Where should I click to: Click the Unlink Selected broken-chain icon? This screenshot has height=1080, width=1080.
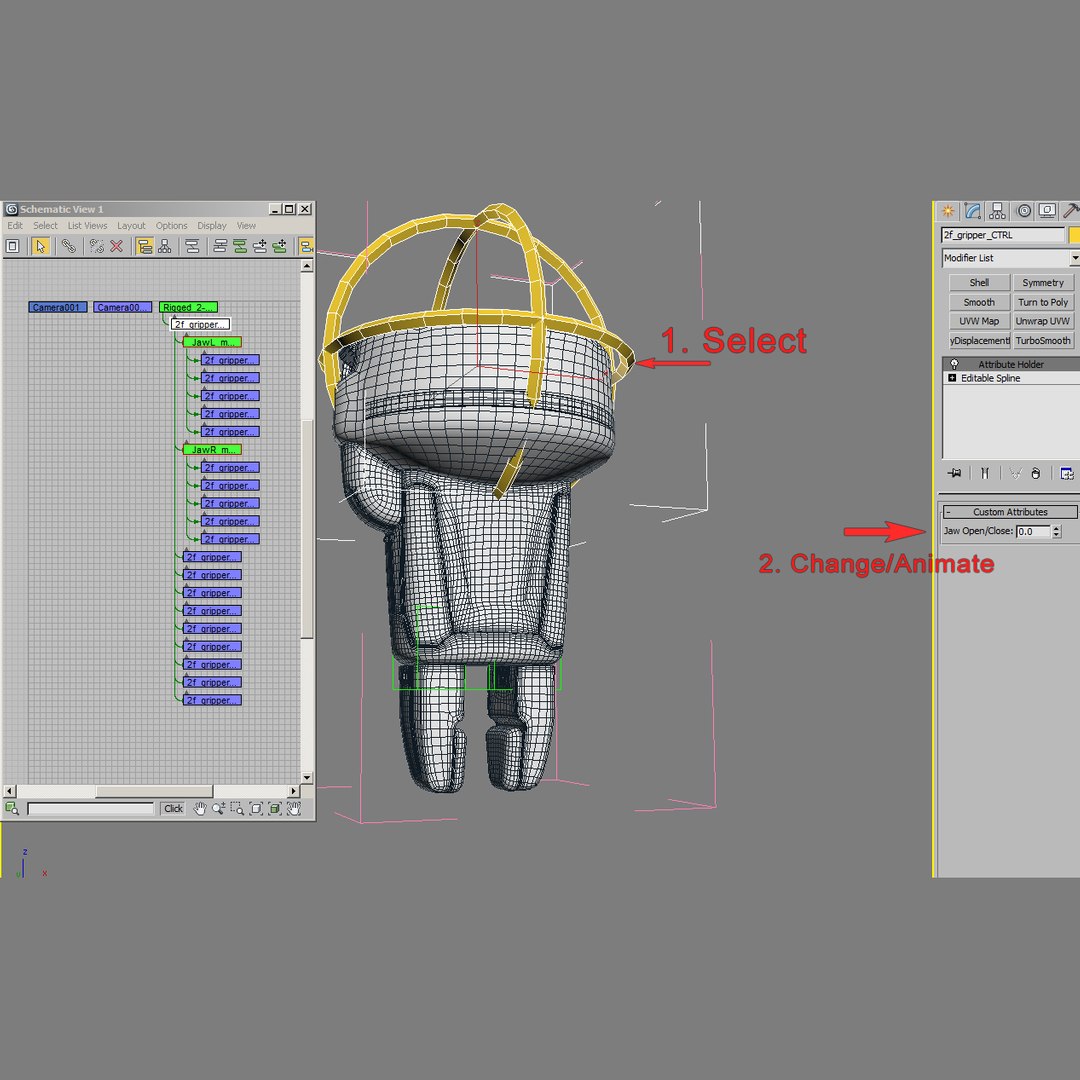pyautogui.click(x=96, y=246)
